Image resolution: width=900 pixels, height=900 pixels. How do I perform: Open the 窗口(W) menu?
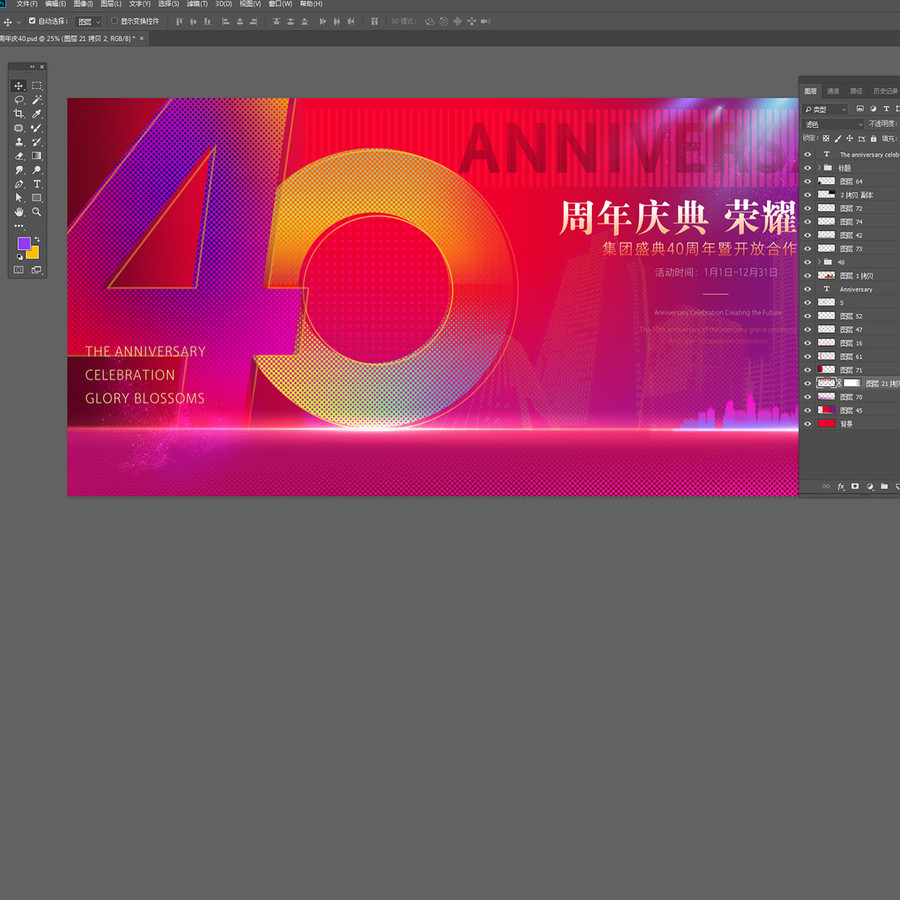281,4
